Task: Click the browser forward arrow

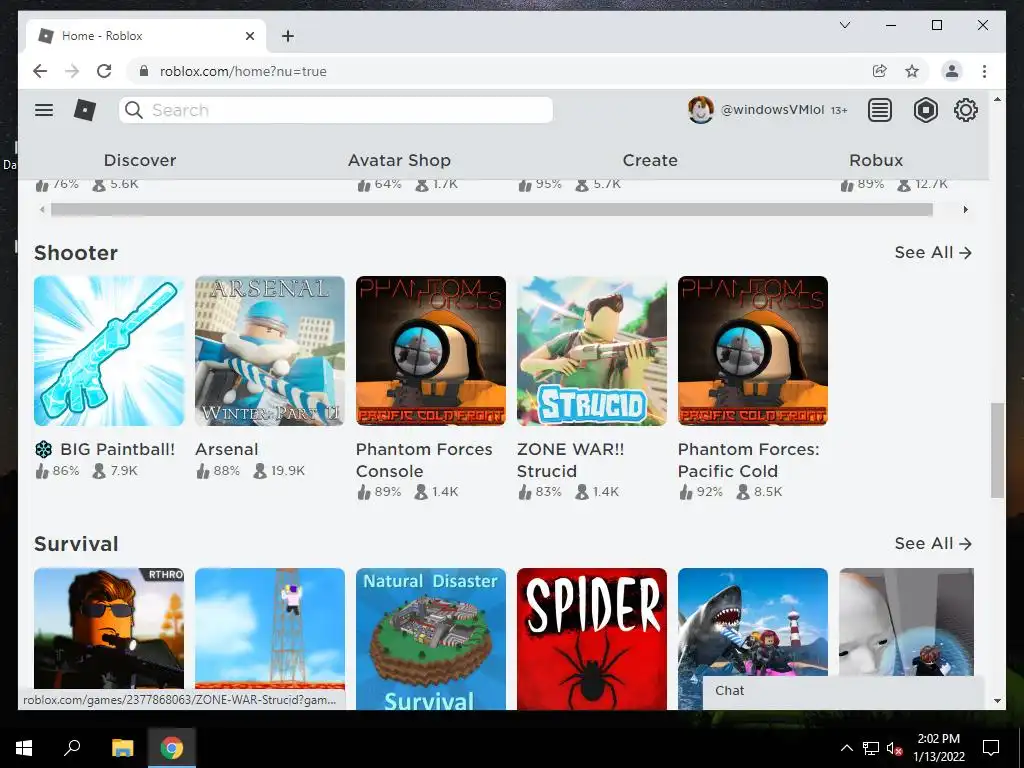Action: pos(72,71)
